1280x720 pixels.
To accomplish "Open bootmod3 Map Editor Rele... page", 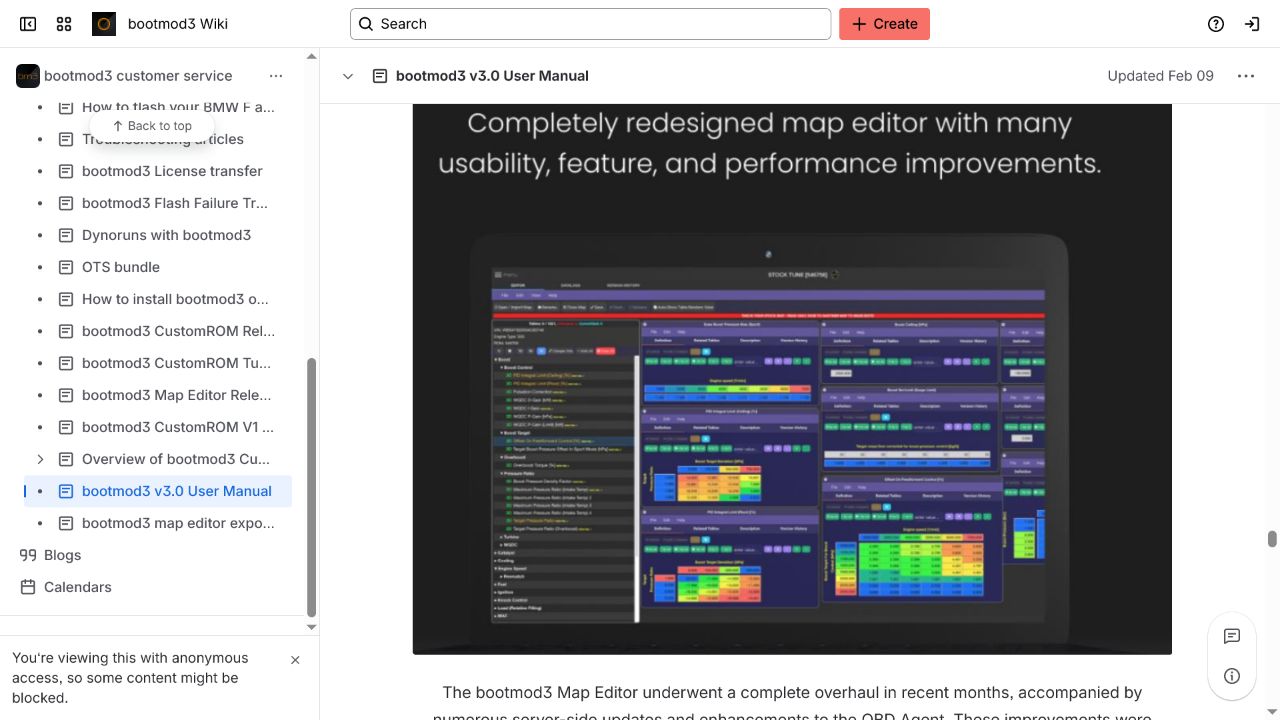I will pyautogui.click(x=176, y=395).
